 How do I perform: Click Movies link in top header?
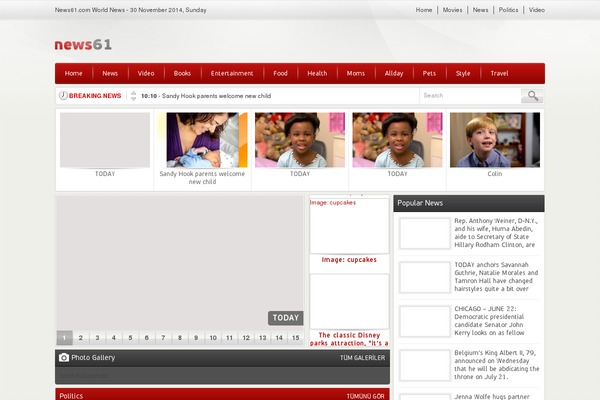452,10
